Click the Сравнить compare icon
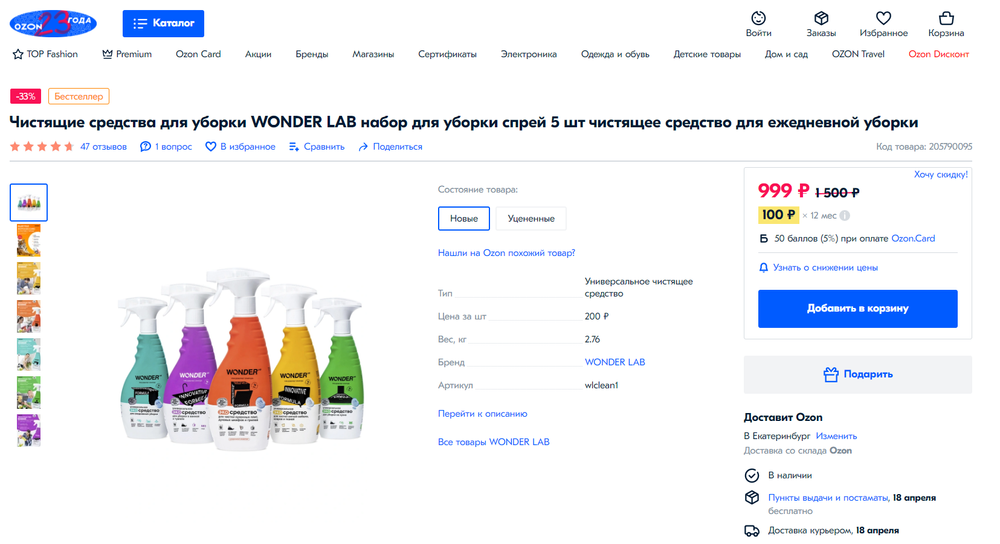This screenshot has width=1000, height=544. click(294, 147)
